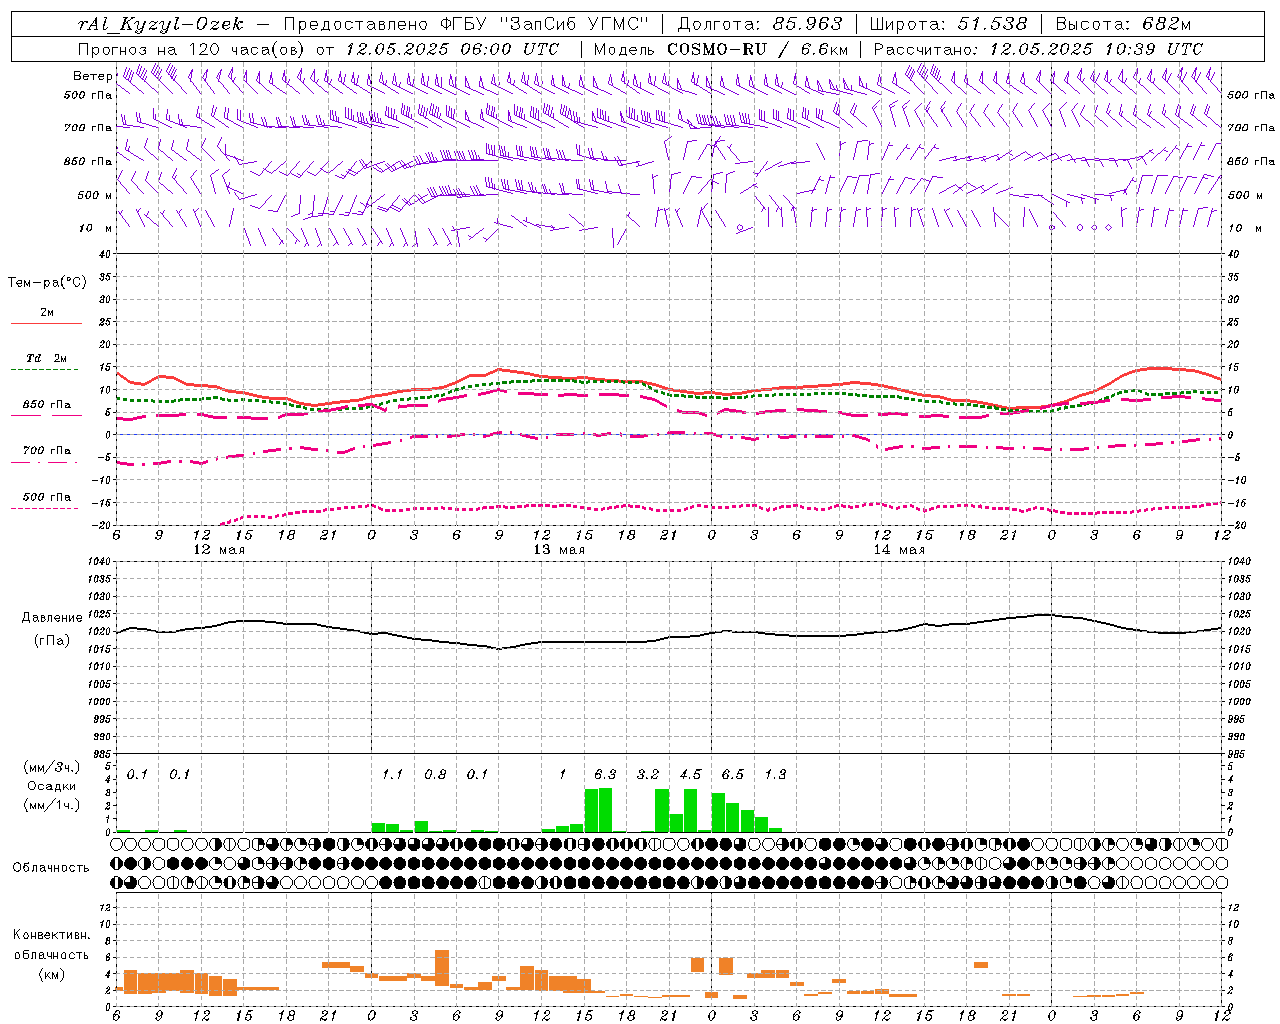Screen dimensions: 1280x1024
Task: Click the 850 гПа temperature legend entry
Action: point(47,405)
